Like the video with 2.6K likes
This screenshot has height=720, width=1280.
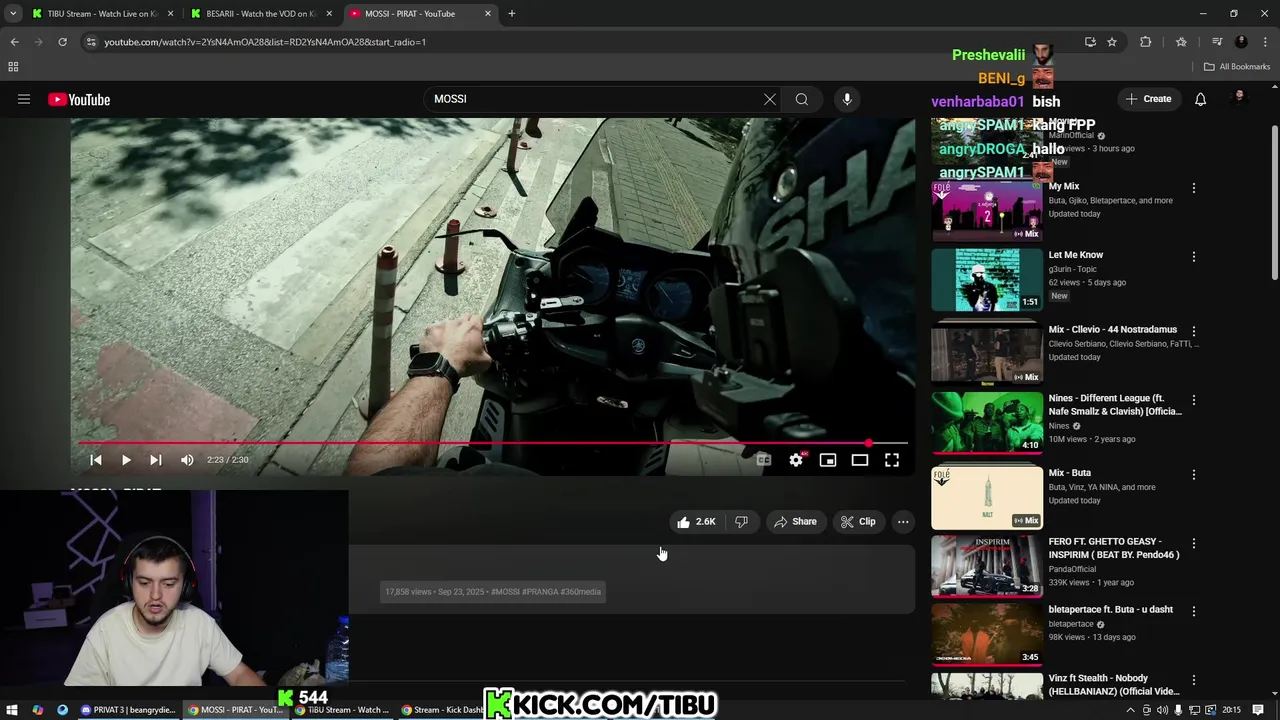point(696,521)
